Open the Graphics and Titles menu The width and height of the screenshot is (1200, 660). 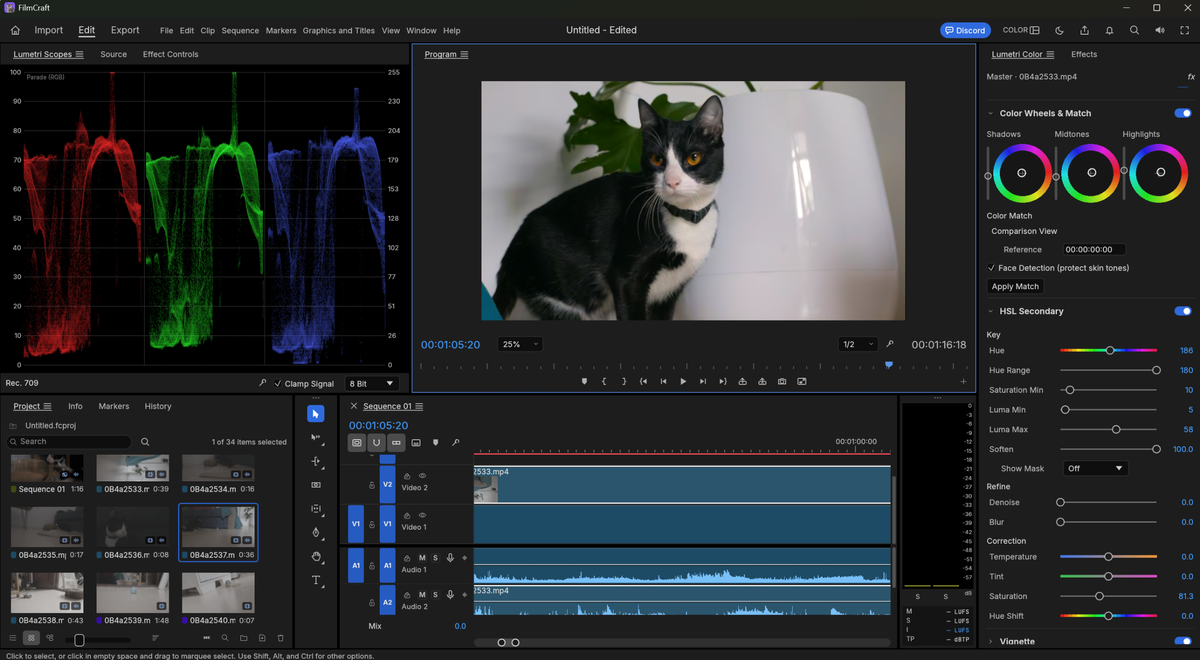[x=339, y=31]
